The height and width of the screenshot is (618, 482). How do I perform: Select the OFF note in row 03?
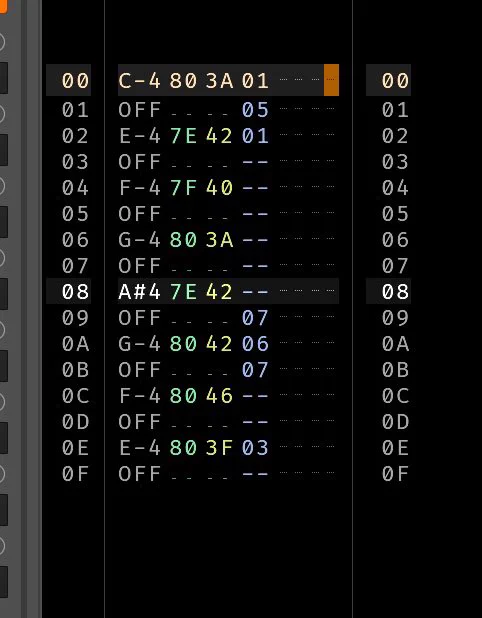pos(140,162)
